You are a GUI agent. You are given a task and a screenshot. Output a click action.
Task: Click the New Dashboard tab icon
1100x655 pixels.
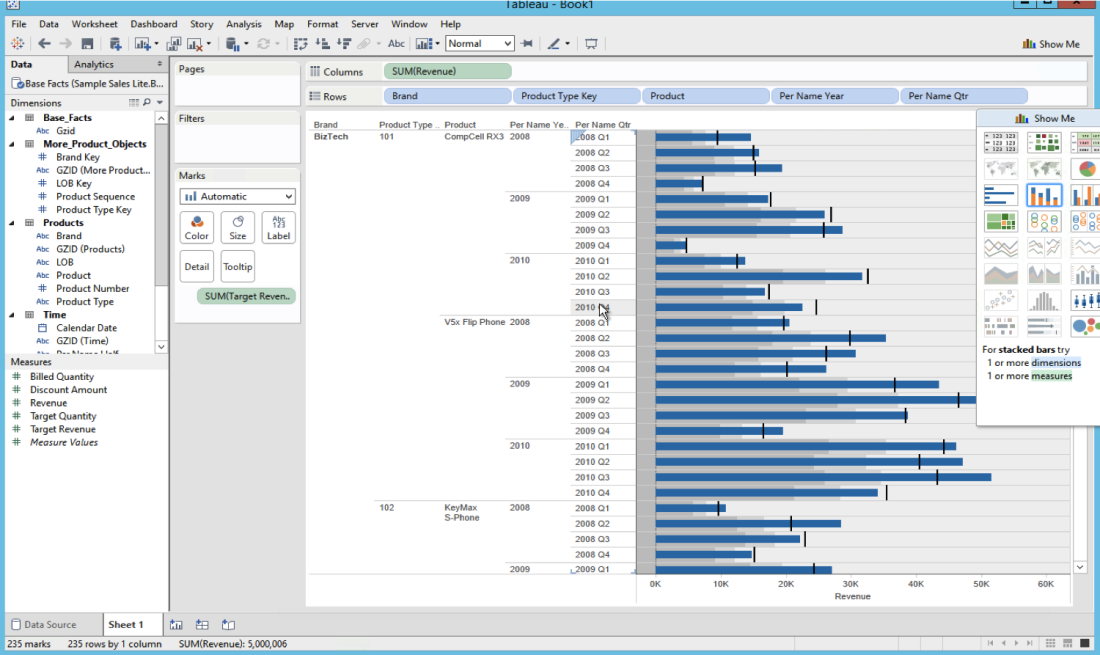202,624
